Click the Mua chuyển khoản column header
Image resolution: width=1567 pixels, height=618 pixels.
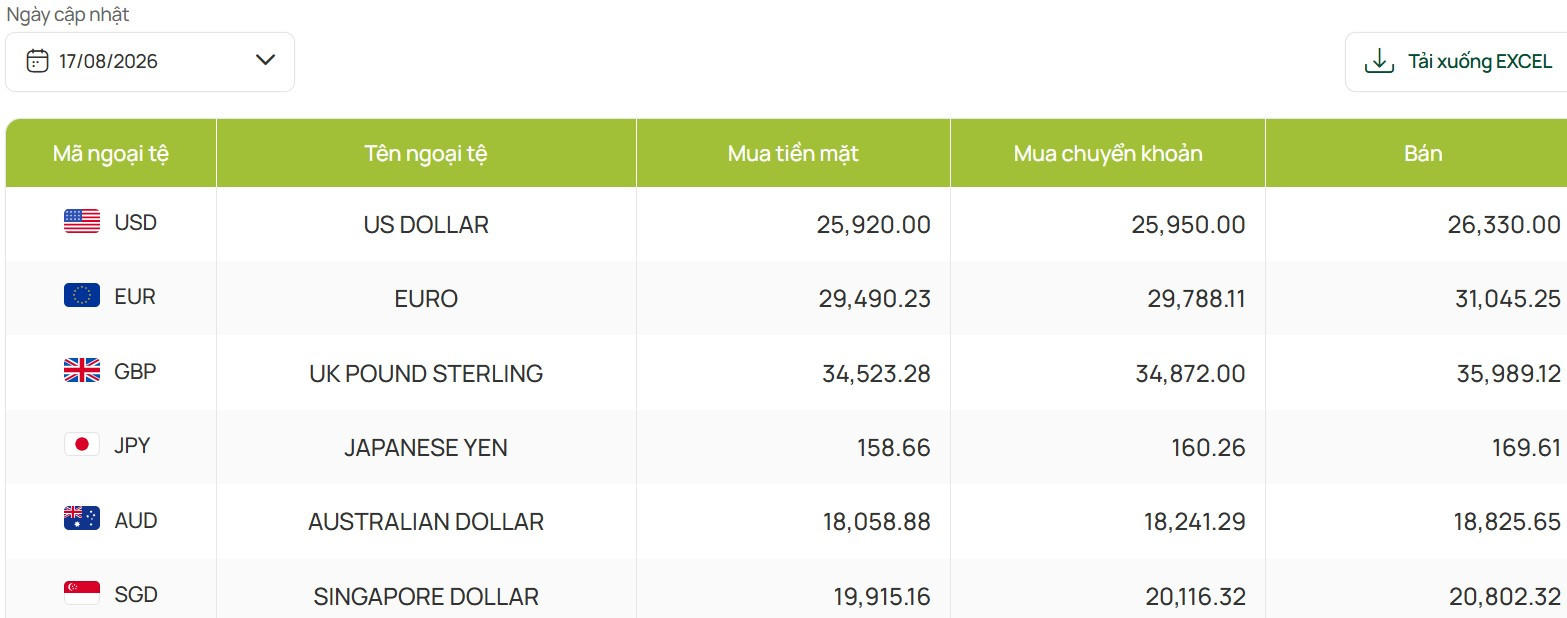(x=1108, y=153)
